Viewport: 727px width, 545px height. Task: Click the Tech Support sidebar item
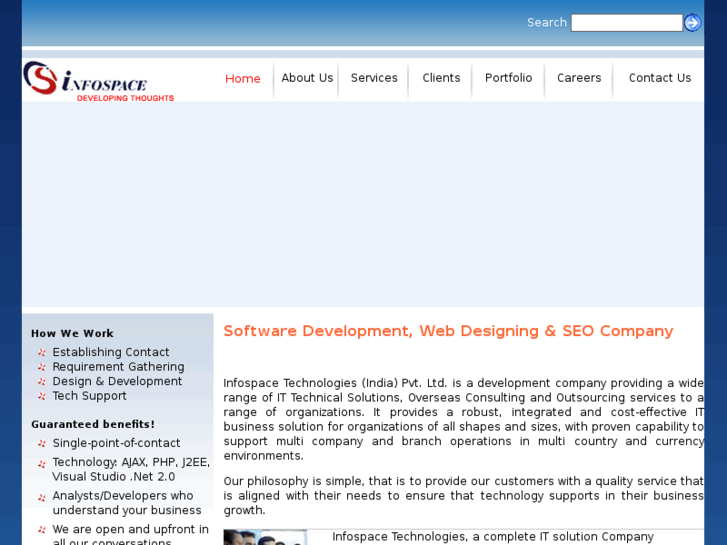click(x=89, y=396)
